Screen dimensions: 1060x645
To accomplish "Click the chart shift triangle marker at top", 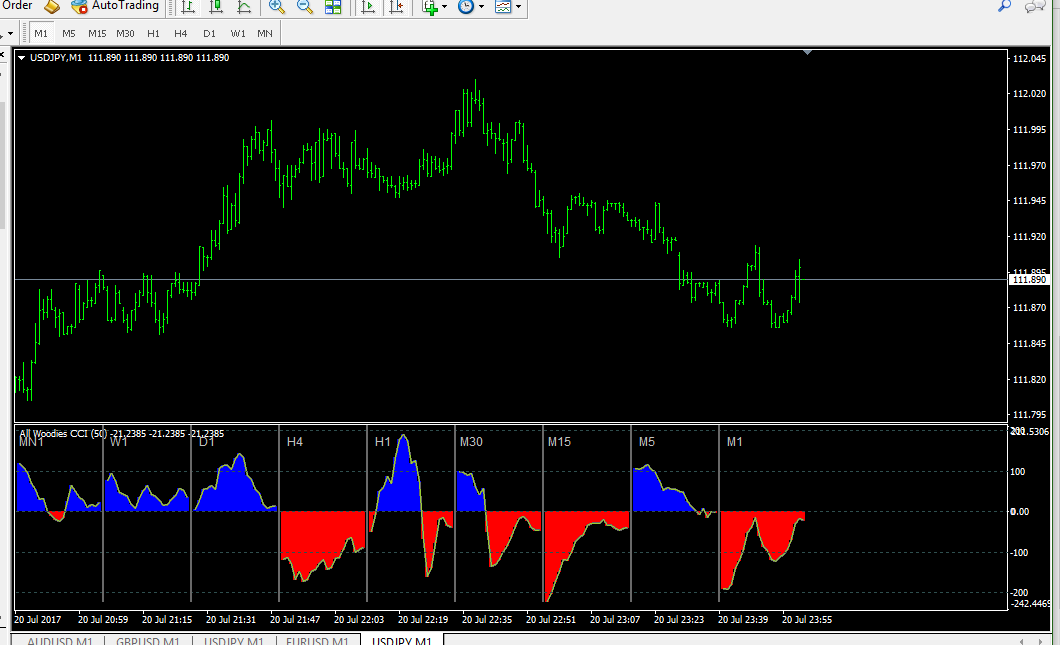I will pyautogui.click(x=807, y=52).
